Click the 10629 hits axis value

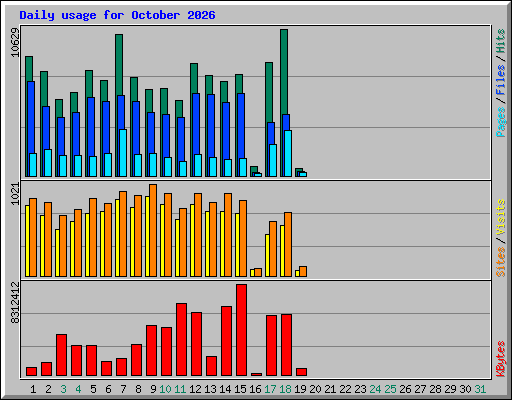coord(15,42)
